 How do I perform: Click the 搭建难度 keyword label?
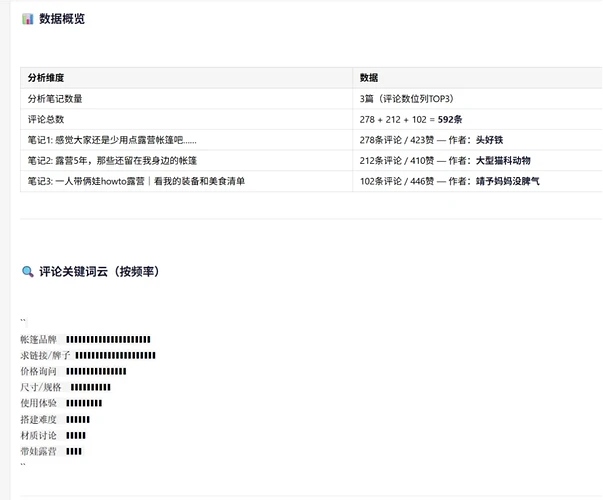pyautogui.click(x=38, y=420)
